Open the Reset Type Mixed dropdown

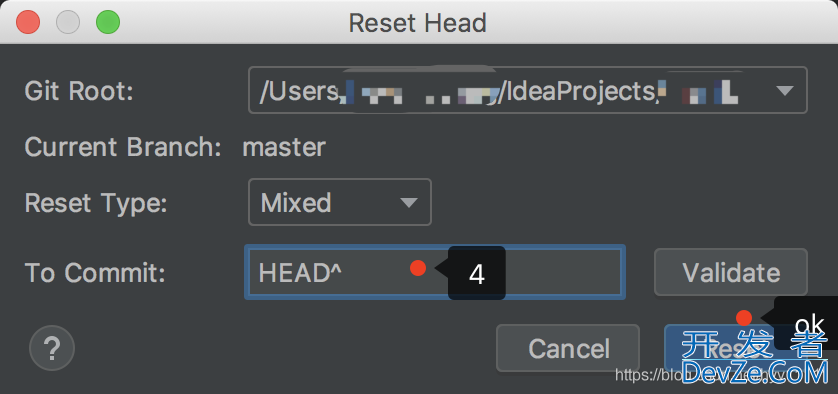tap(340, 202)
